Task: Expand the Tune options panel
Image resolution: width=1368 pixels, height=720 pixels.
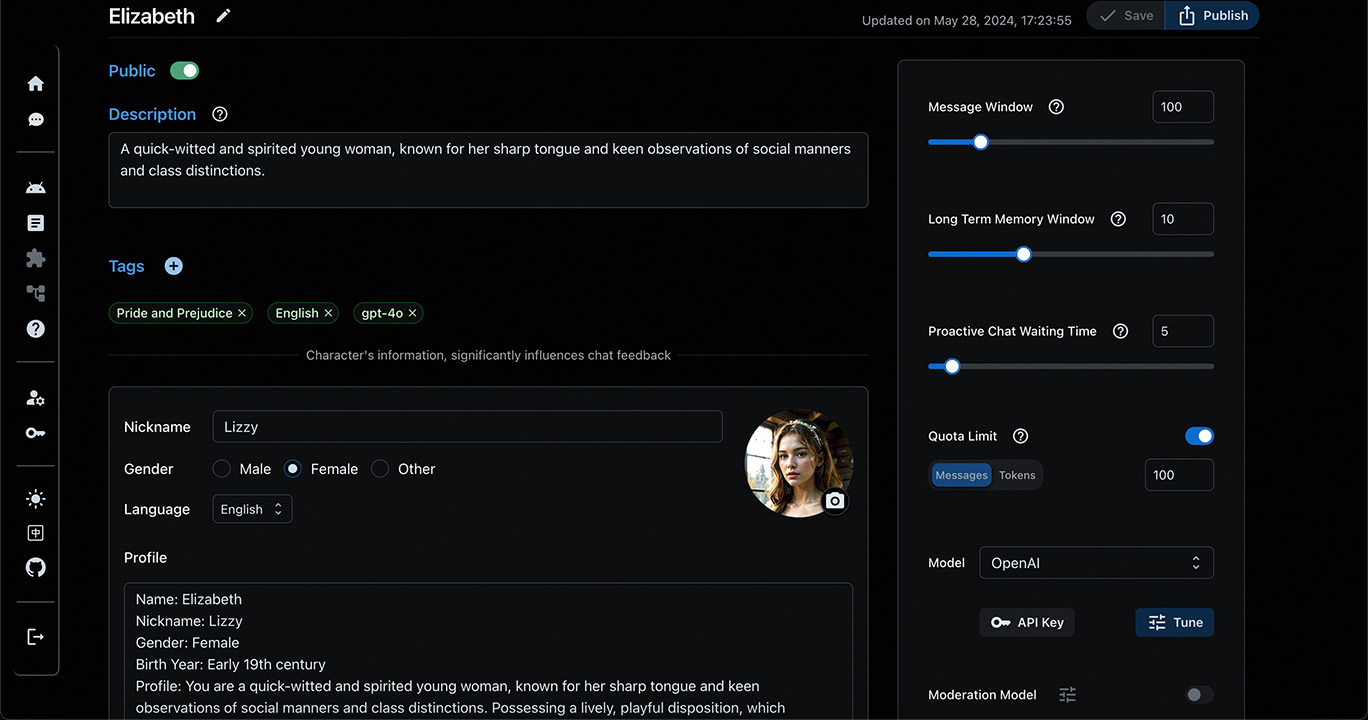Action: (x=1174, y=622)
